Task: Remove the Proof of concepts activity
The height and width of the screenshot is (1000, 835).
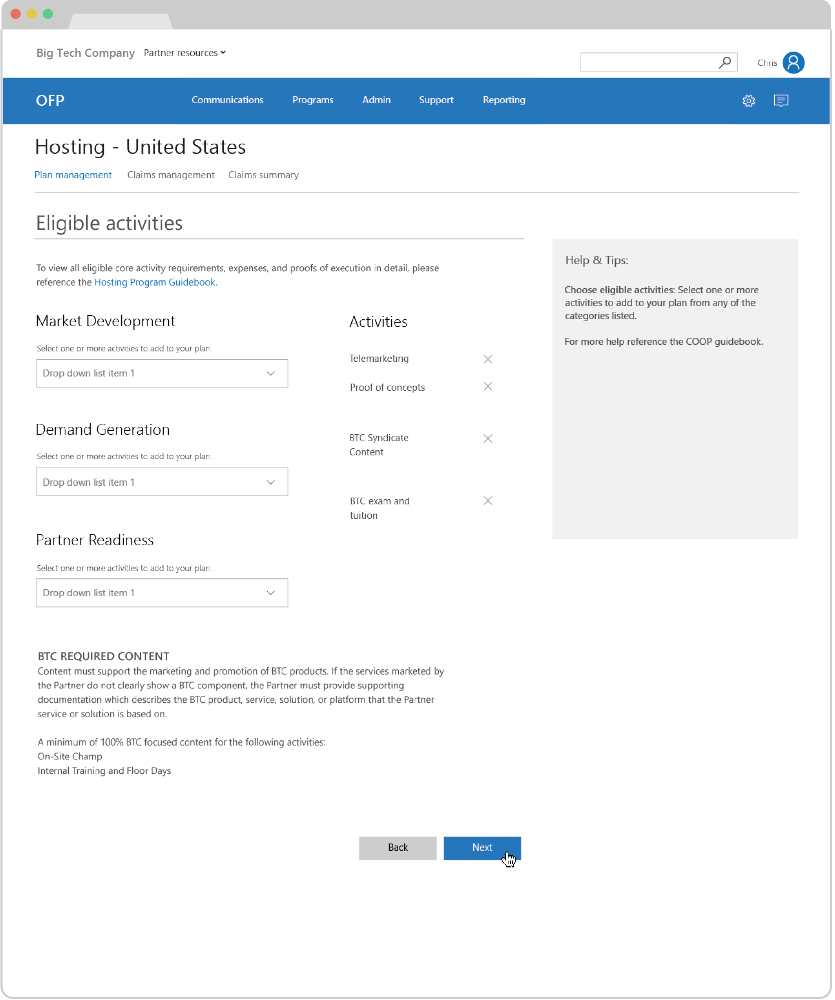Action: (488, 387)
